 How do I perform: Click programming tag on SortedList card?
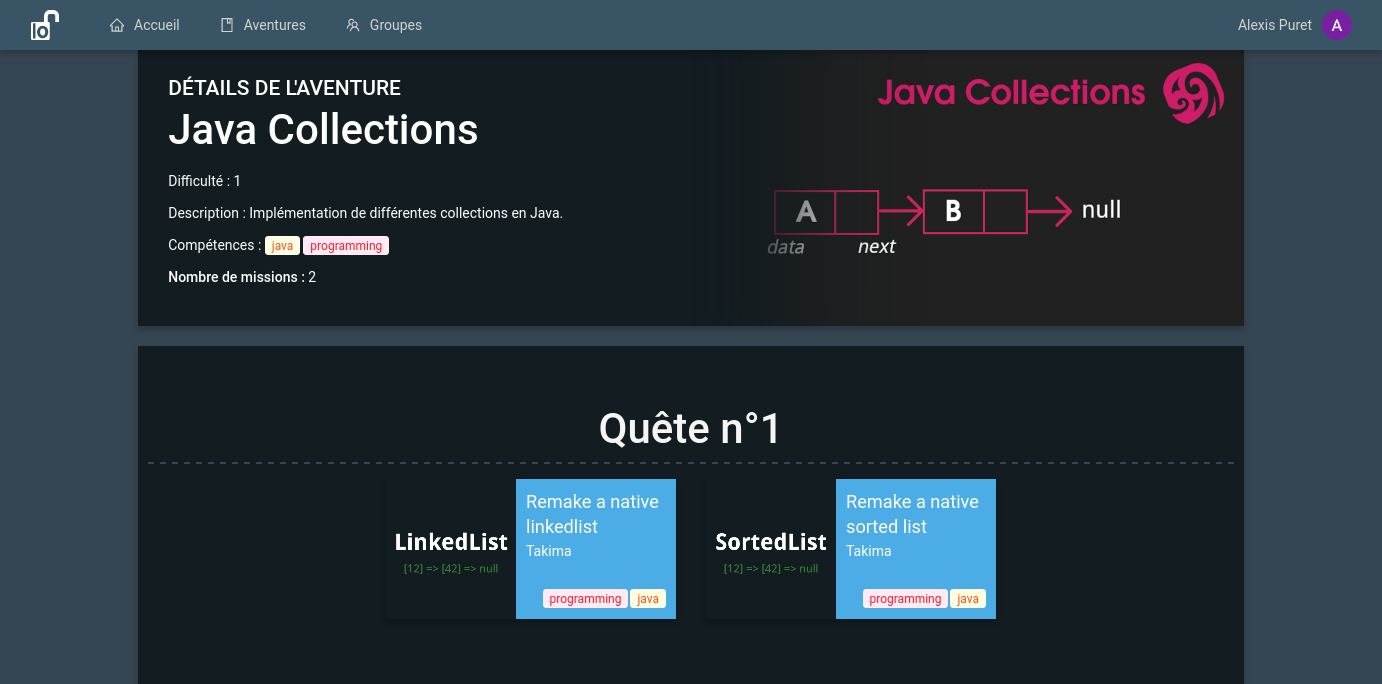tap(905, 599)
